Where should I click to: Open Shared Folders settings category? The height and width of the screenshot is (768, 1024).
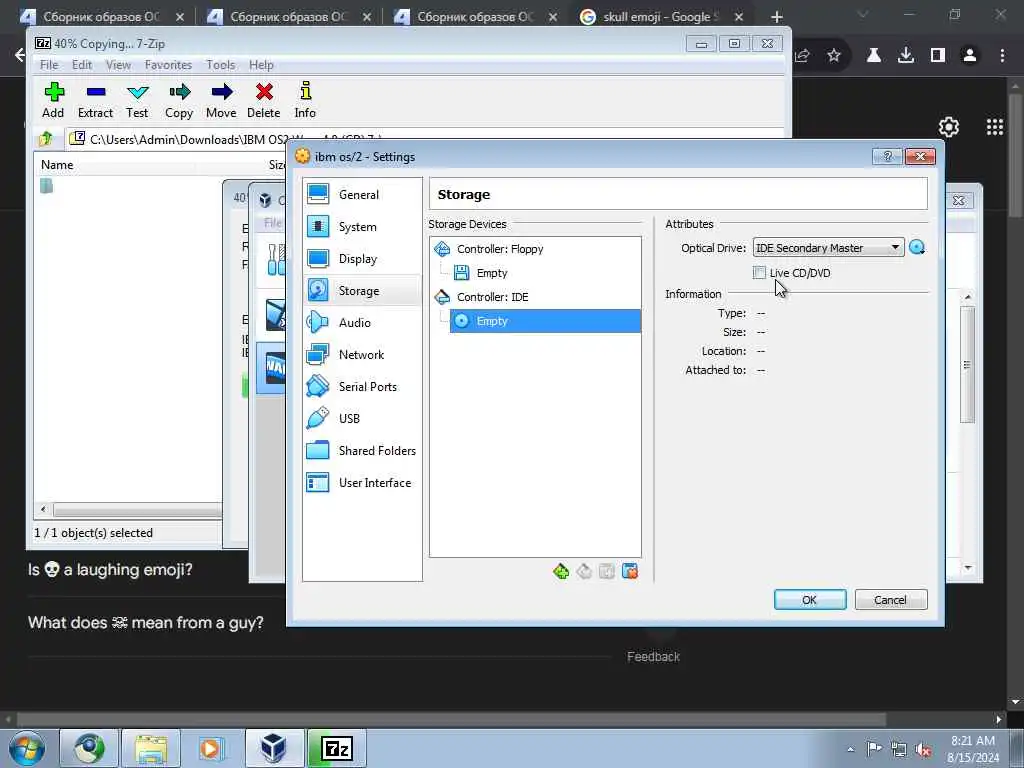pyautogui.click(x=362, y=451)
